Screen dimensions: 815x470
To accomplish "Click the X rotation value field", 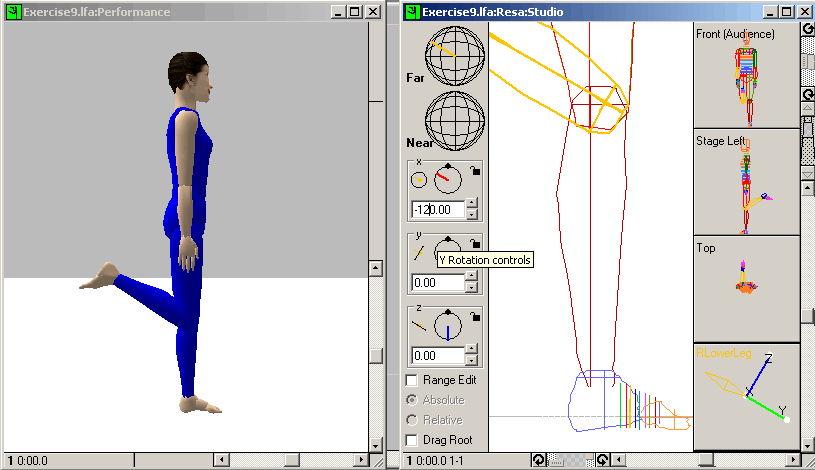I will [438, 210].
